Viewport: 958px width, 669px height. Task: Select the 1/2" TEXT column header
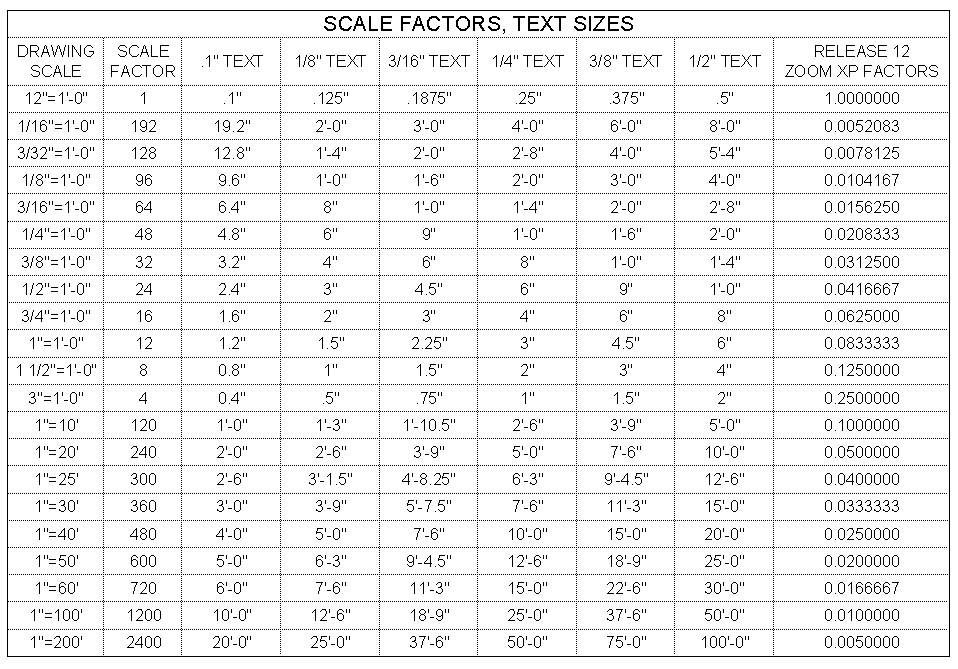click(x=725, y=61)
